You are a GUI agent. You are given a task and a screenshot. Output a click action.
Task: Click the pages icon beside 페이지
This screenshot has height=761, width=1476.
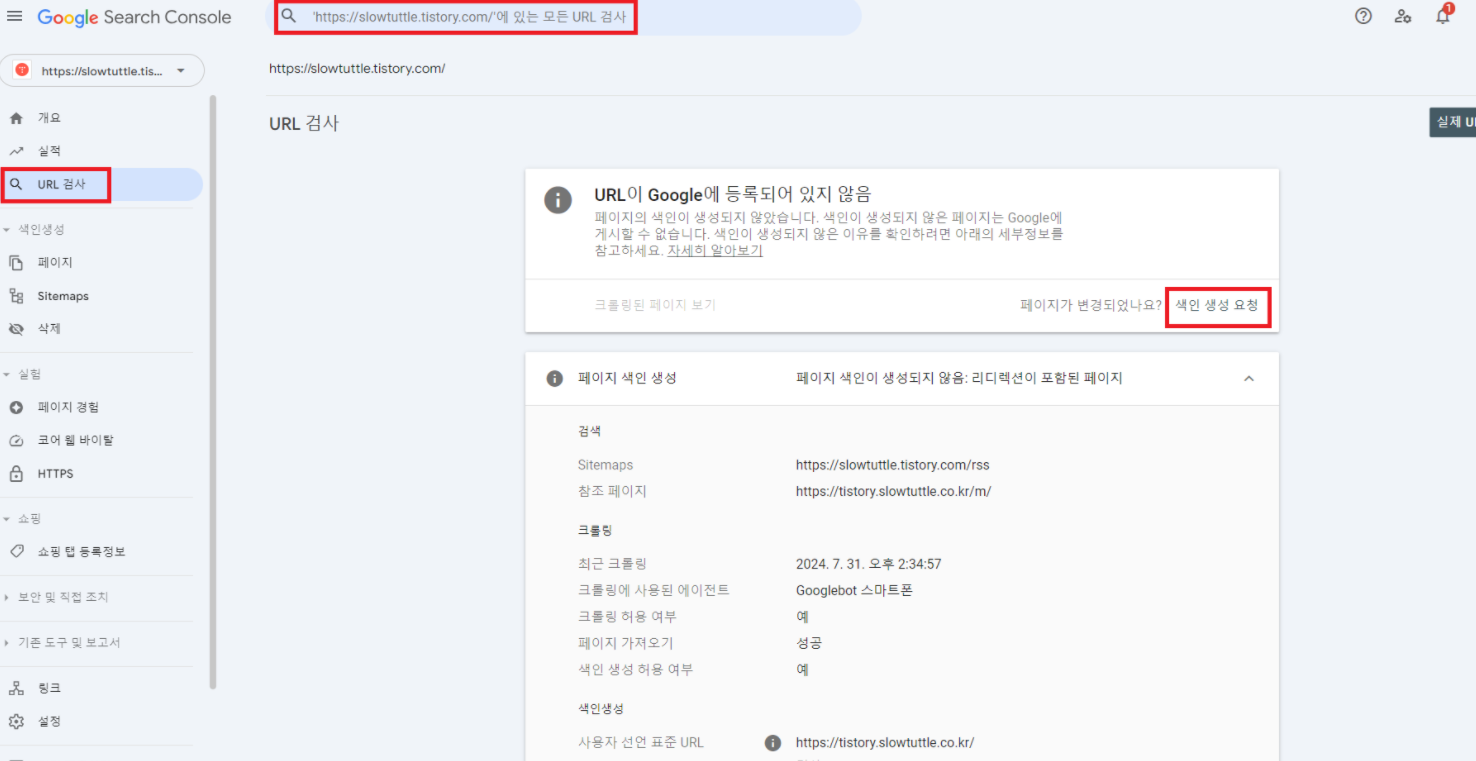(16, 263)
